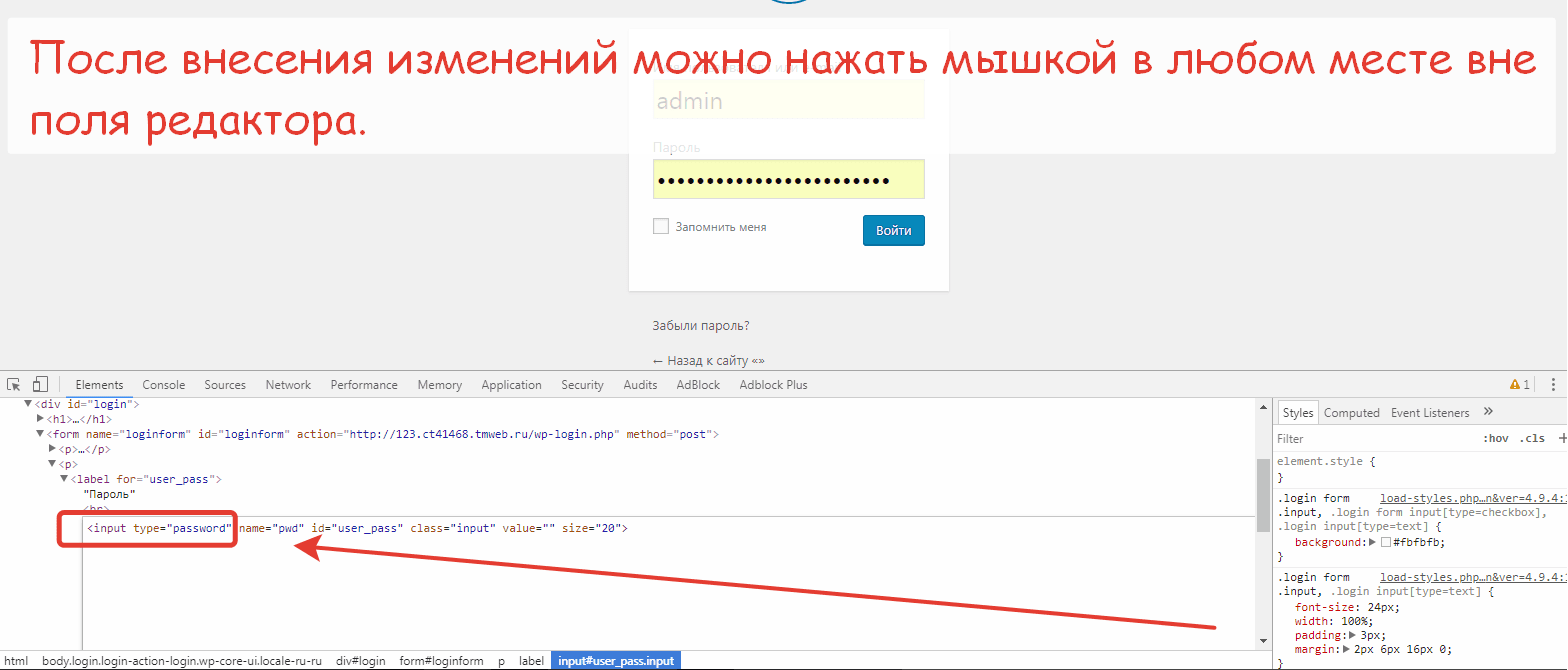
Task: Click the warning count indicator
Action: click(x=1520, y=385)
